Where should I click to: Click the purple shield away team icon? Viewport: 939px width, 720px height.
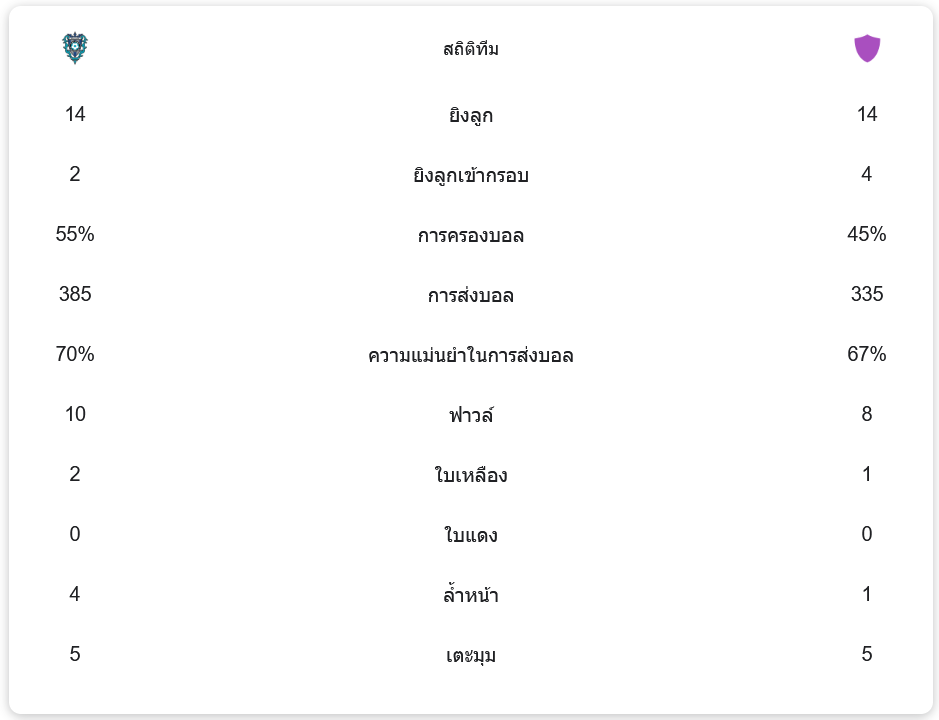[x=867, y=48]
